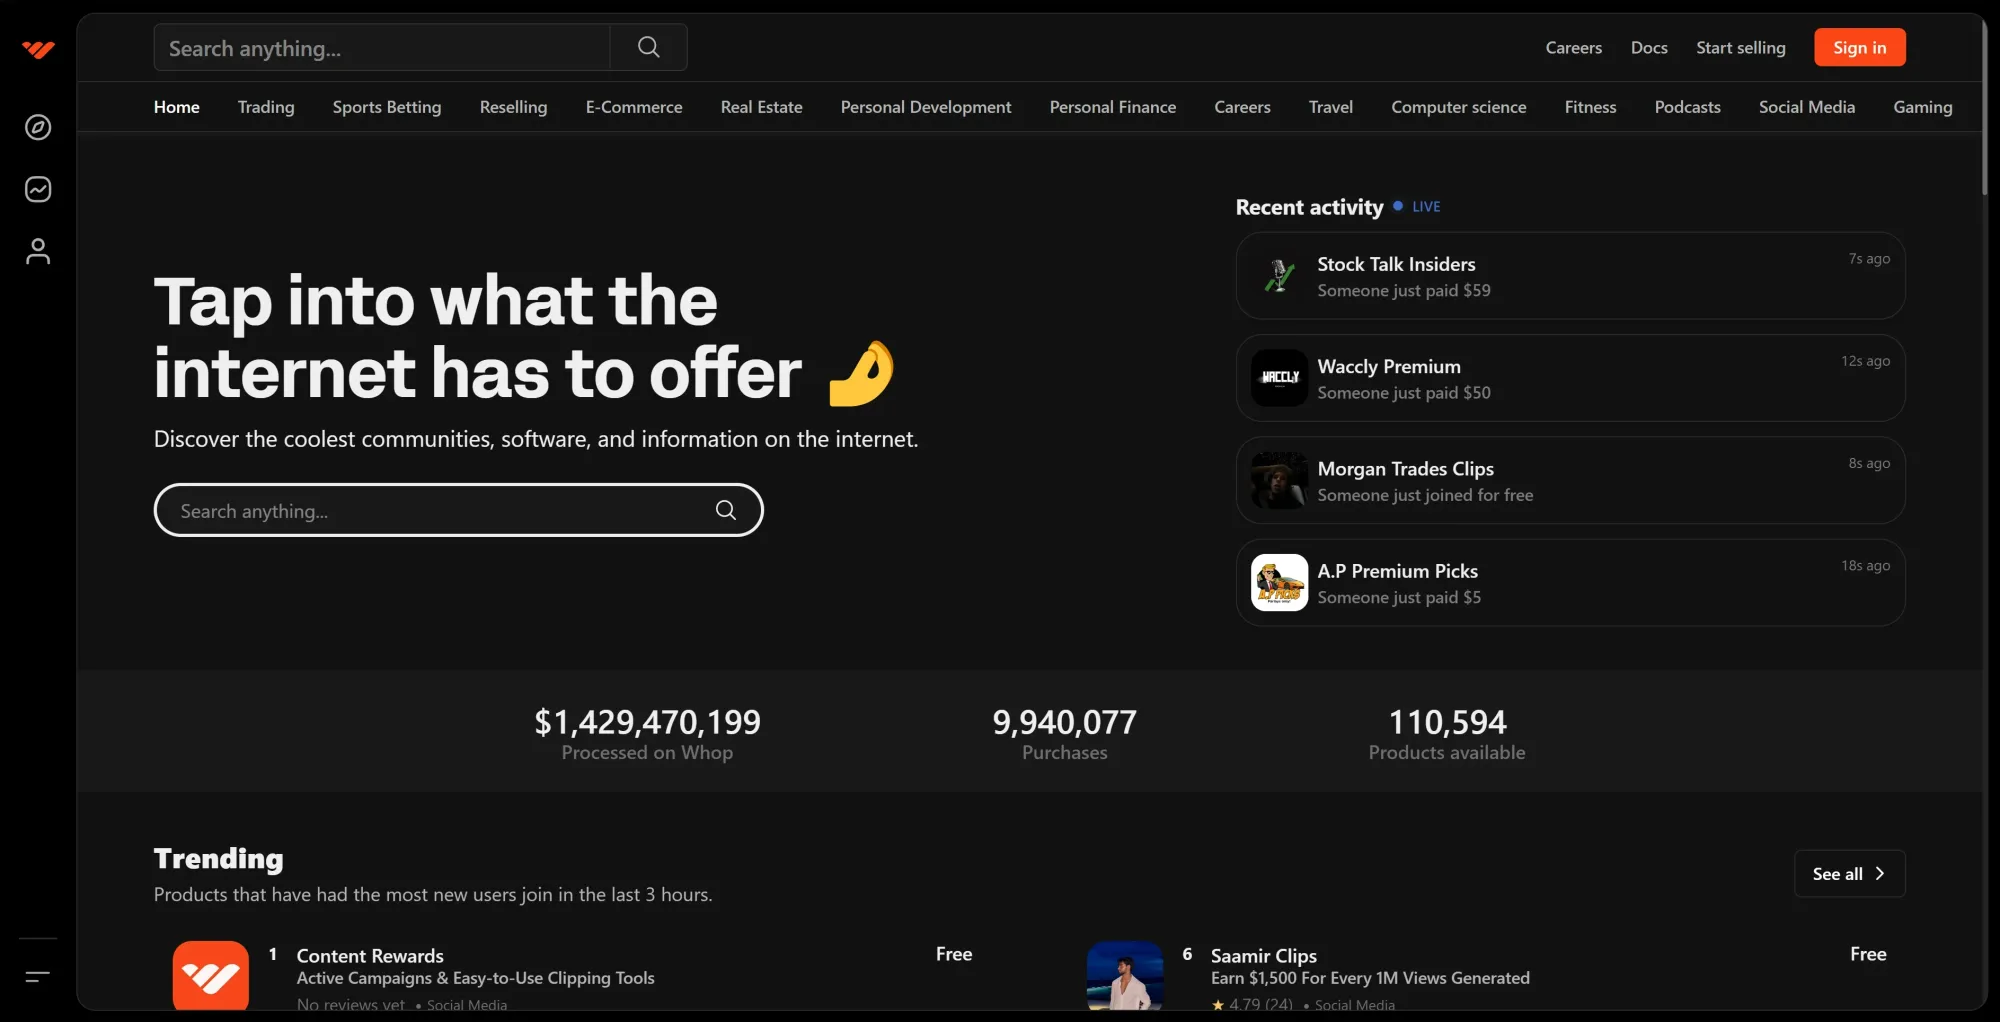Click "Active Campaigns & Easy-to-Use Clipping Tools"
This screenshot has width=2000, height=1022.
[x=476, y=978]
